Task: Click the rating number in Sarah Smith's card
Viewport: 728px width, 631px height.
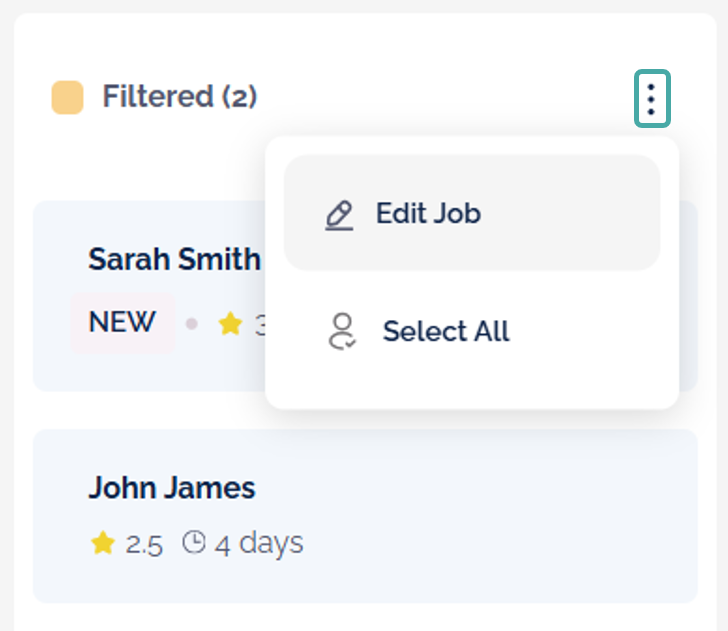Action: [x=259, y=325]
